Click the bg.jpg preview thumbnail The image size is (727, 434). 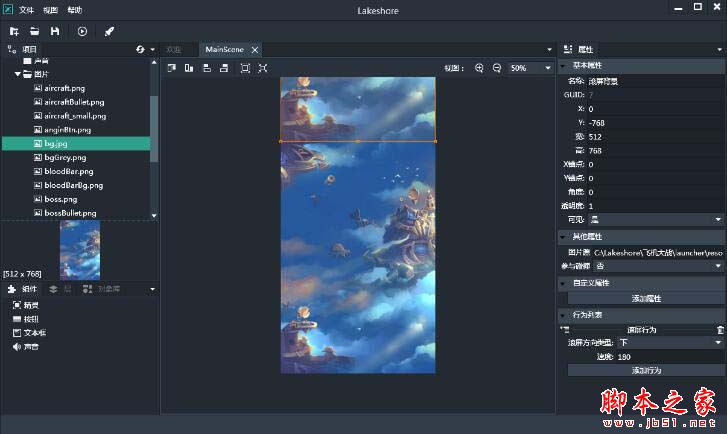tap(80, 249)
